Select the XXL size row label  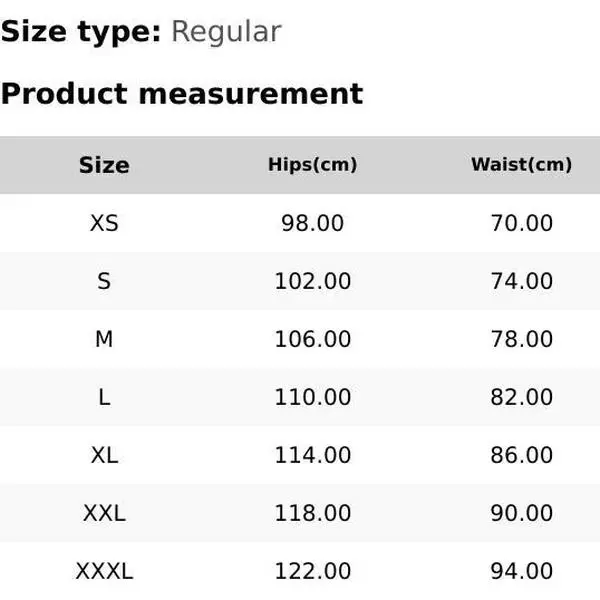click(104, 513)
